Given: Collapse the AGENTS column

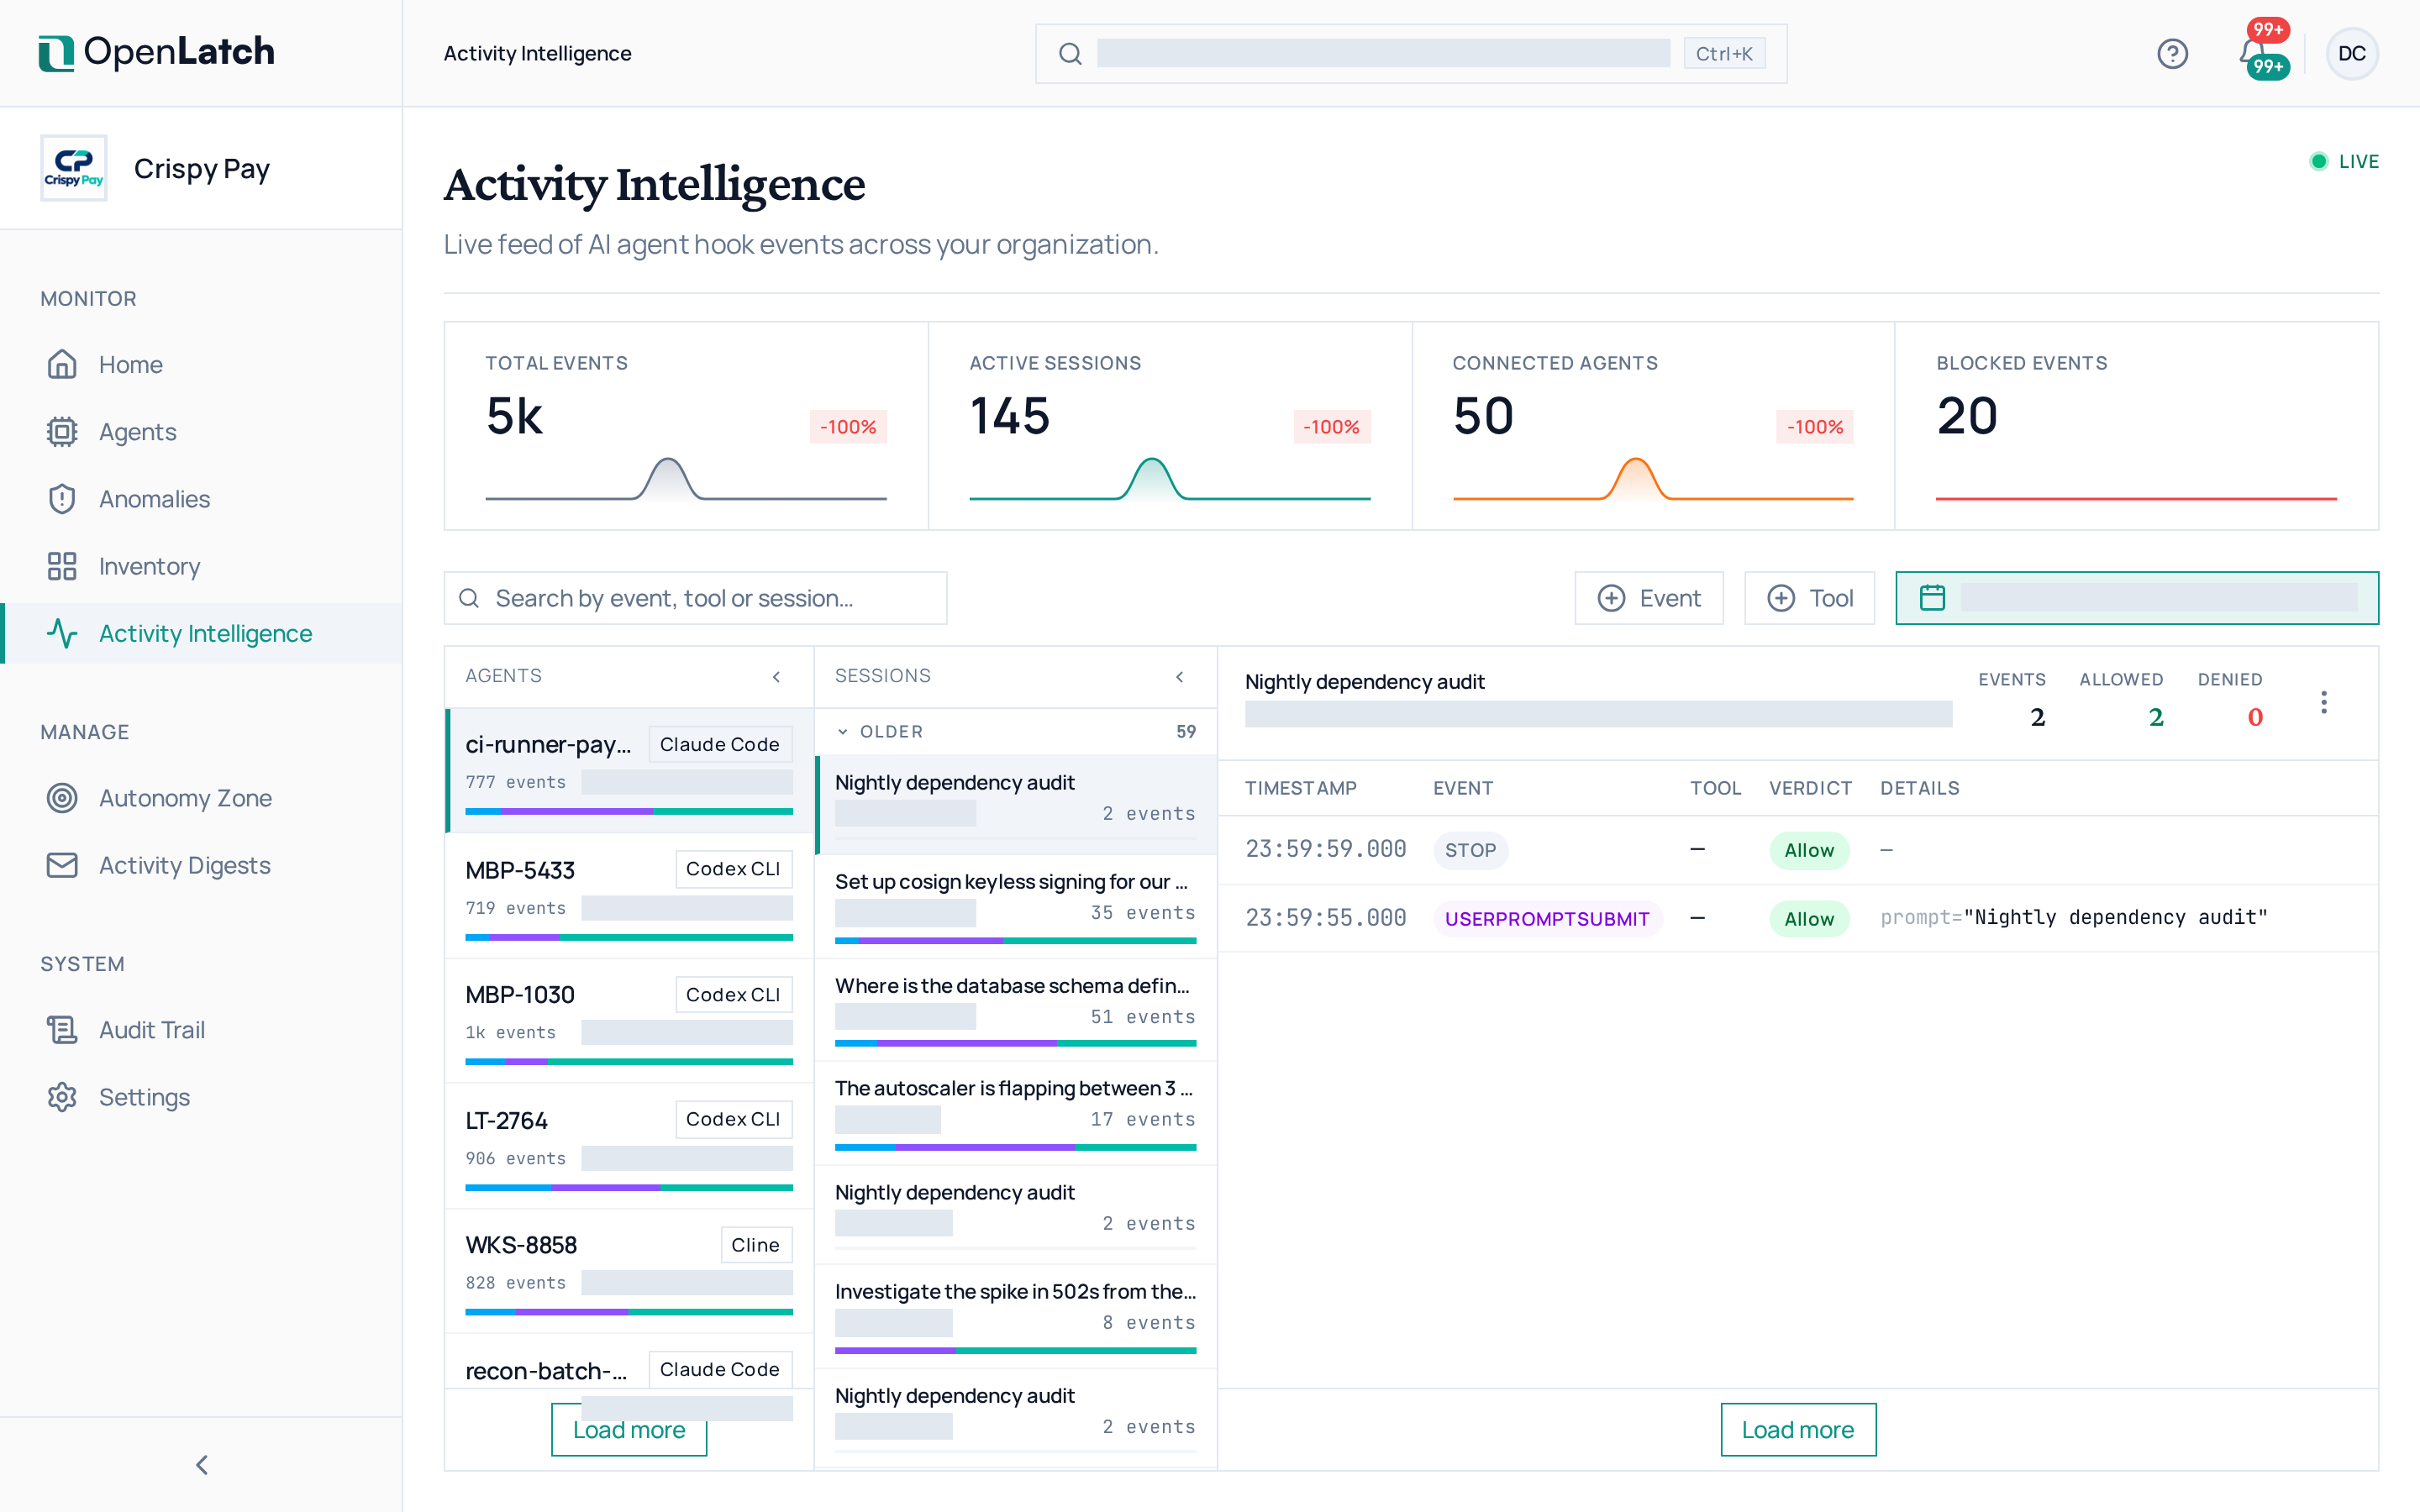Looking at the screenshot, I should pos(776,677).
